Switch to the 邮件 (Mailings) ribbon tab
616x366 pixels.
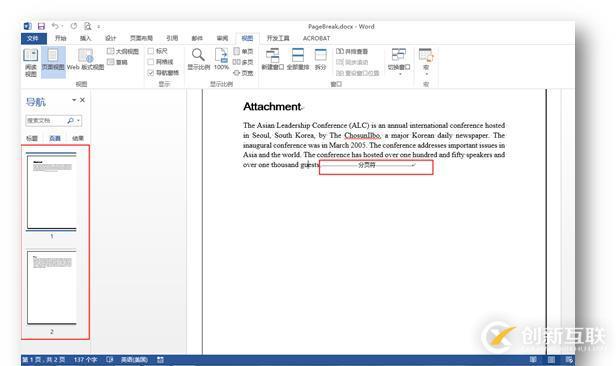click(197, 38)
